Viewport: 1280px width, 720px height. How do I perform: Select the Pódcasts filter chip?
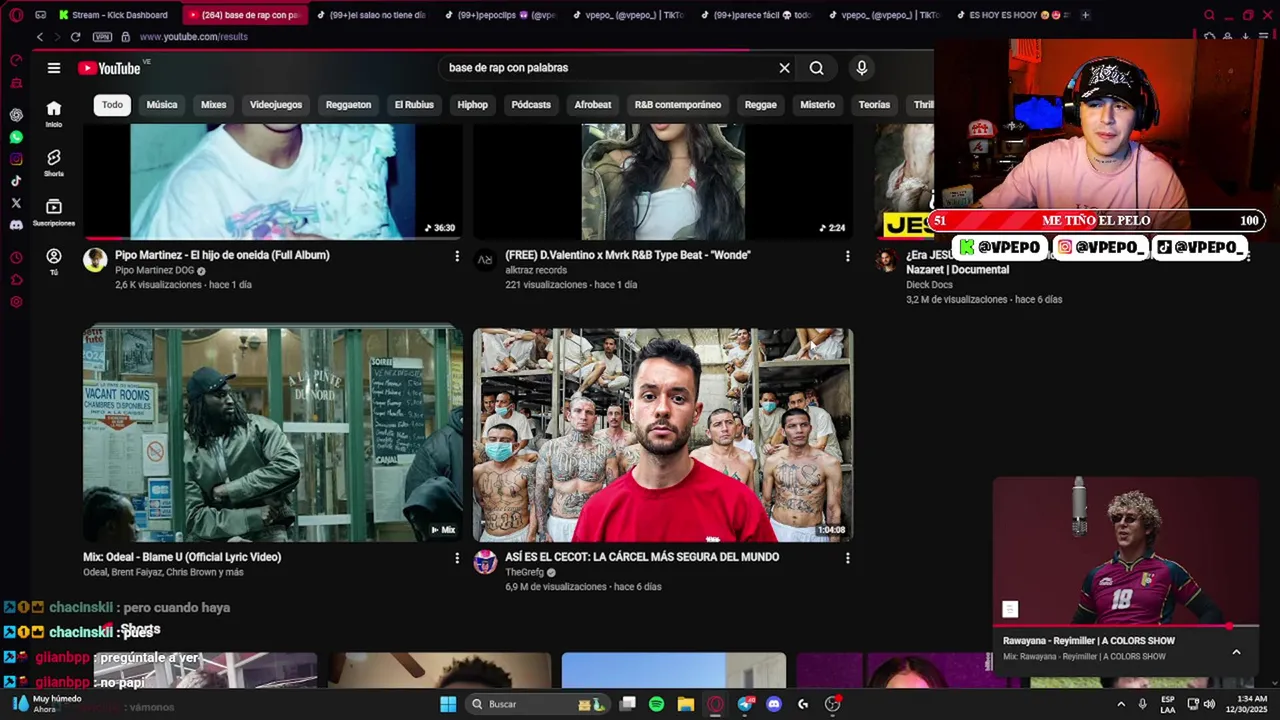tap(531, 105)
